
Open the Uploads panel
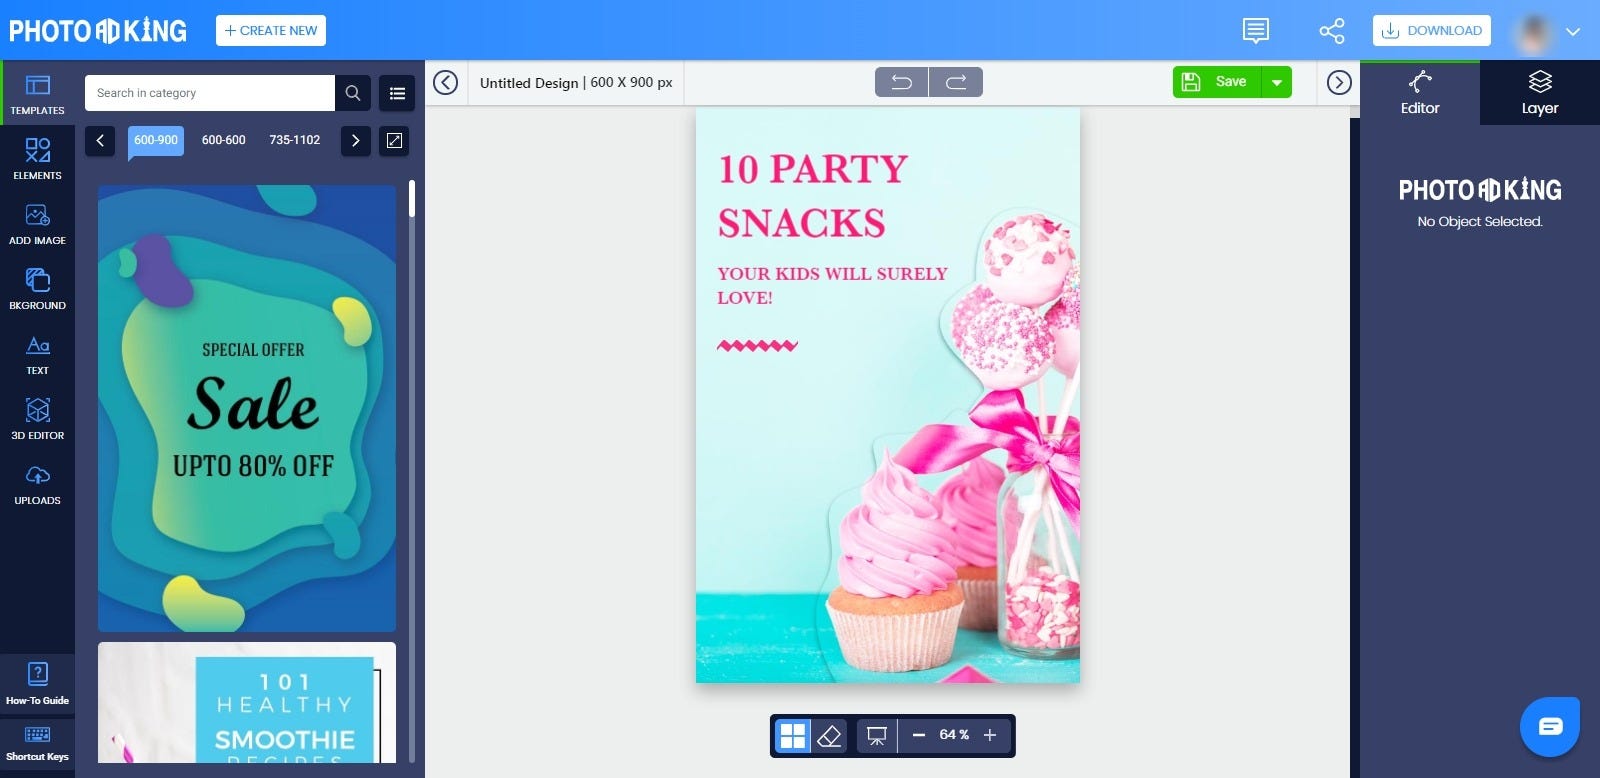37,483
